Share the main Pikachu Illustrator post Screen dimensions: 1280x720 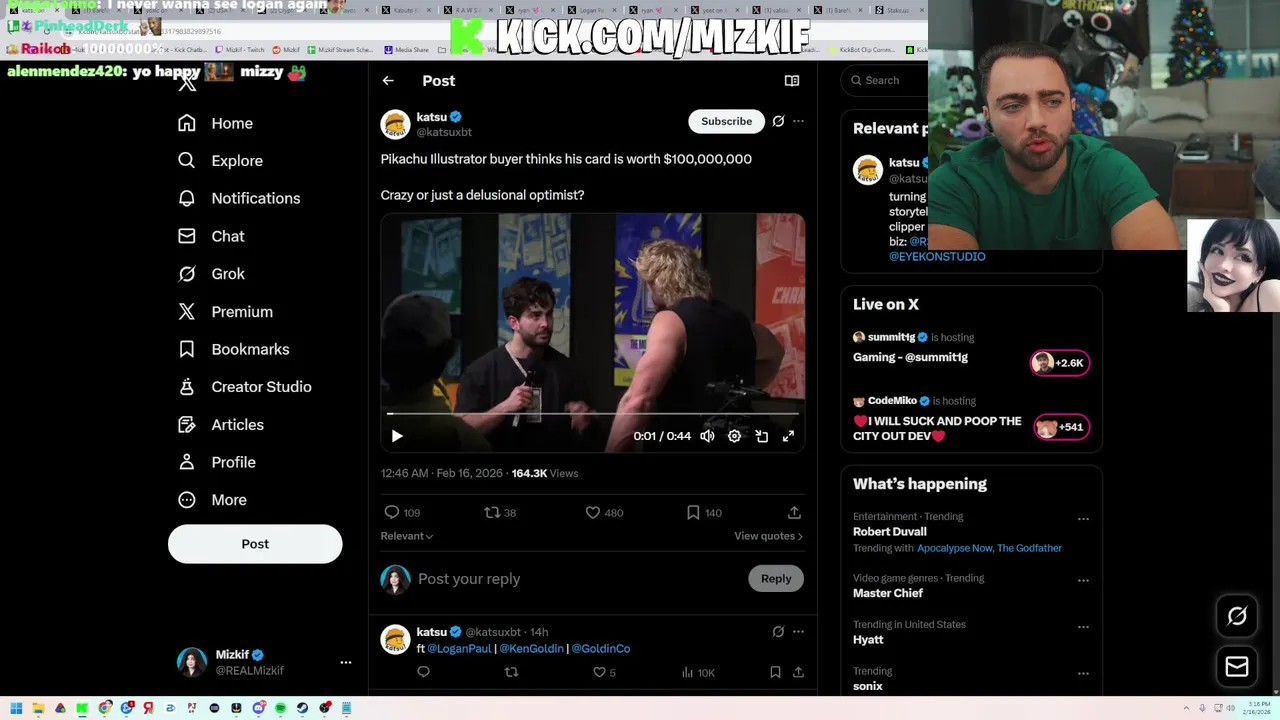tap(794, 512)
